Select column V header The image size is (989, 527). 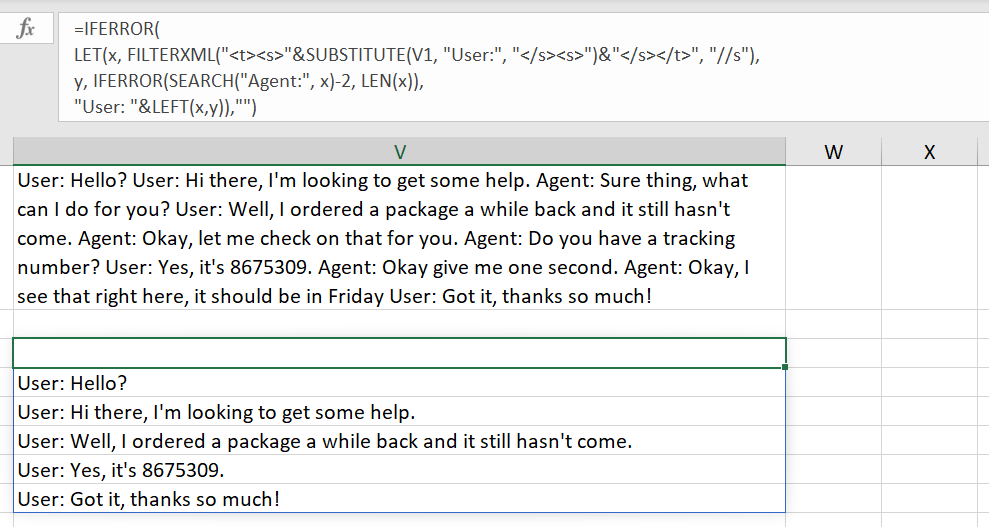(x=399, y=152)
